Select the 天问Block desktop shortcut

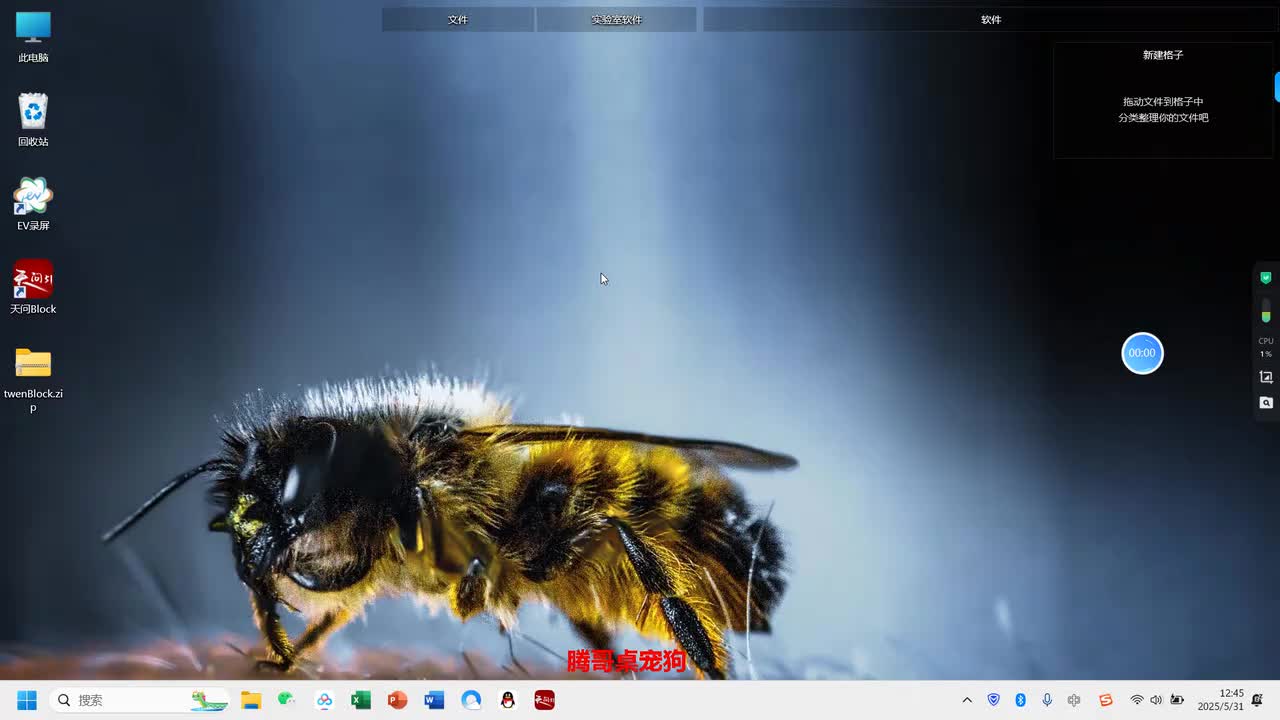coord(33,288)
